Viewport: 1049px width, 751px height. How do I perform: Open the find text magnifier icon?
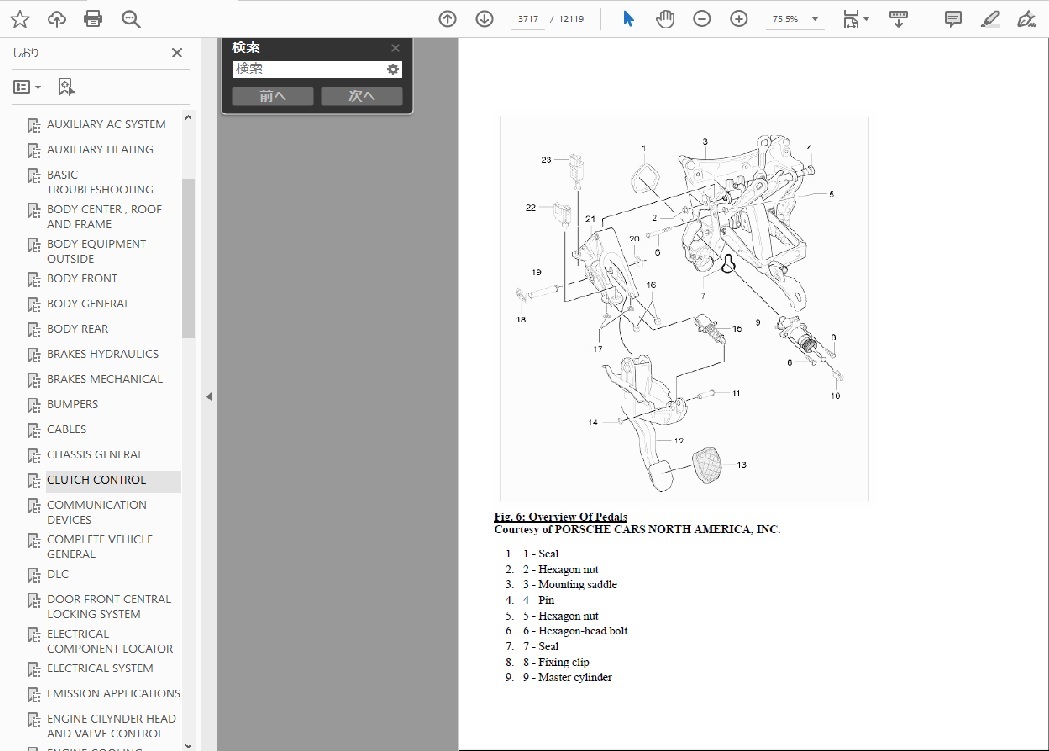(x=130, y=19)
